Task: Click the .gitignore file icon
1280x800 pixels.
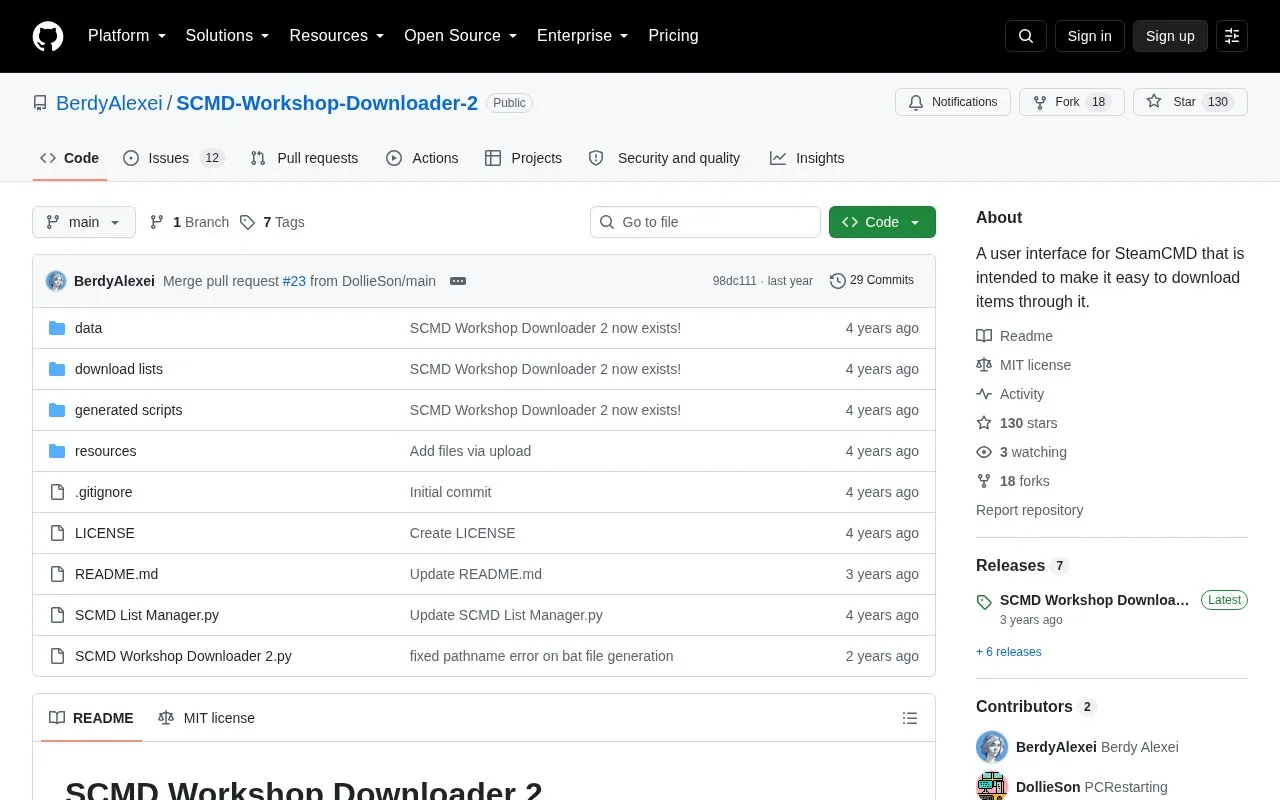Action: tap(57, 492)
